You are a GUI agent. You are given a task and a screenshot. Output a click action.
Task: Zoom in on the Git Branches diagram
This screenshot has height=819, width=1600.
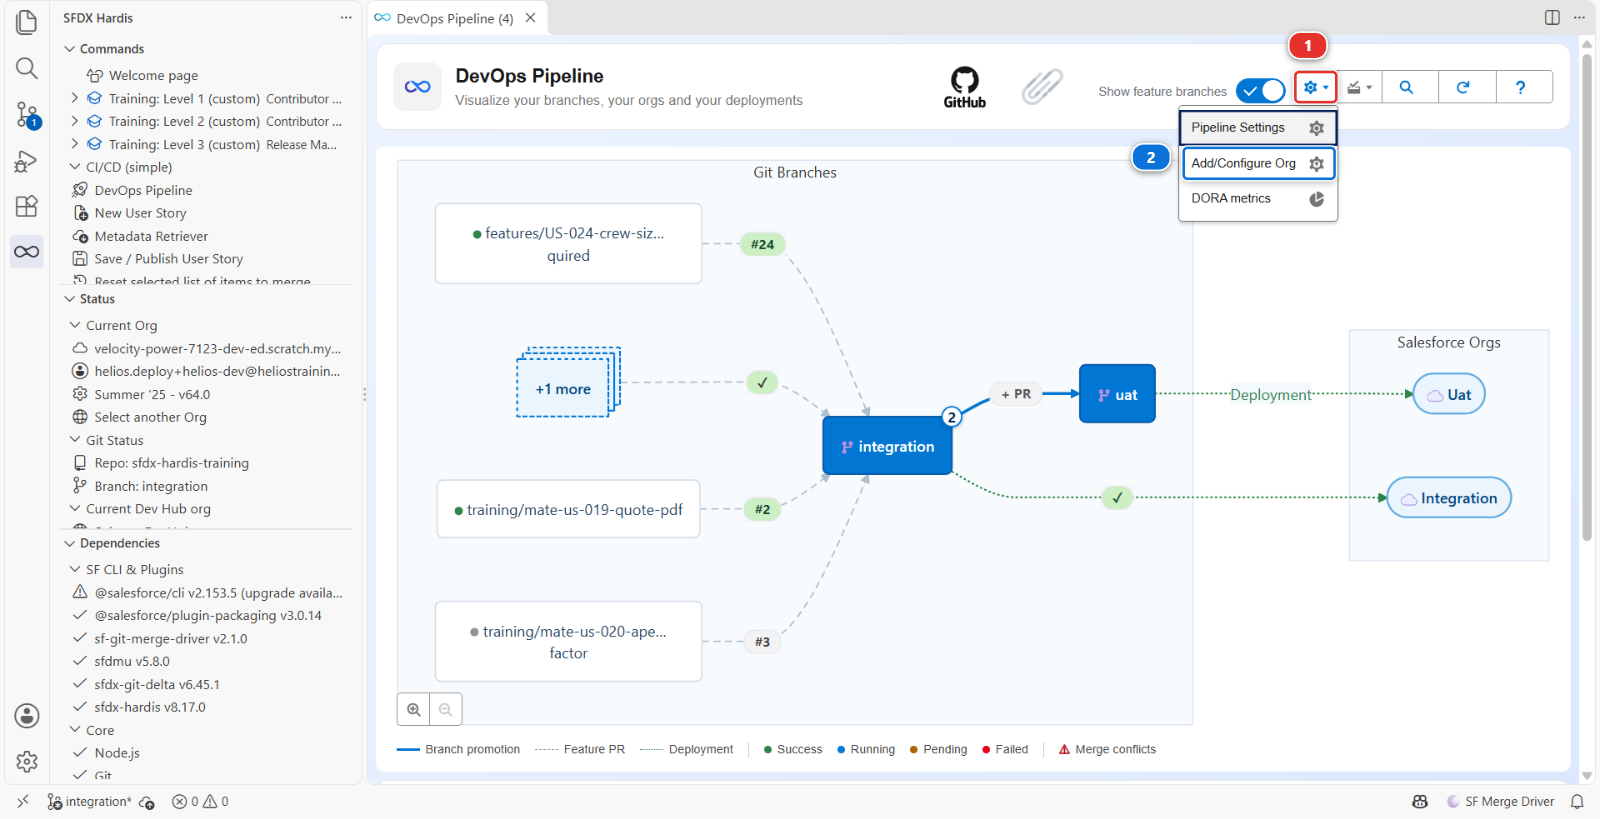[414, 709]
